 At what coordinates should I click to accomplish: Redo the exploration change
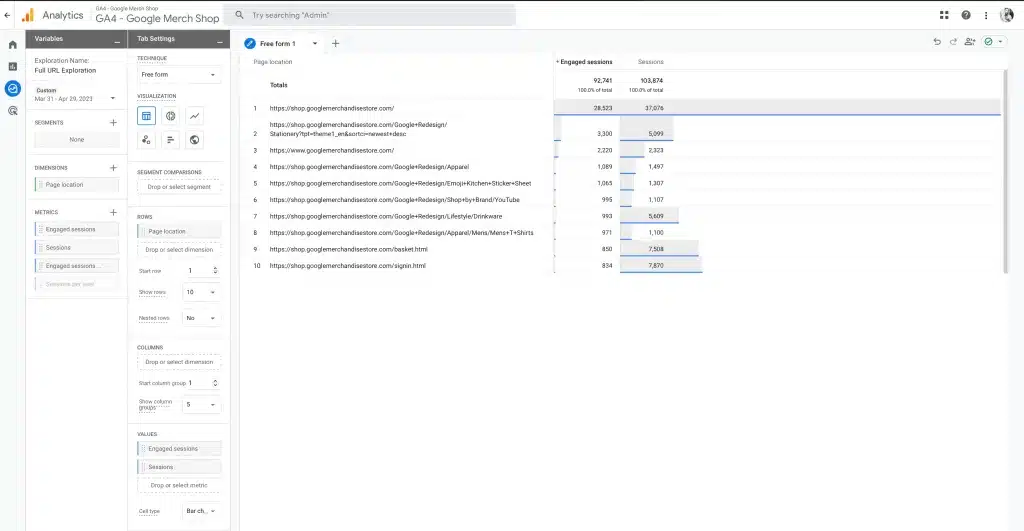click(953, 42)
